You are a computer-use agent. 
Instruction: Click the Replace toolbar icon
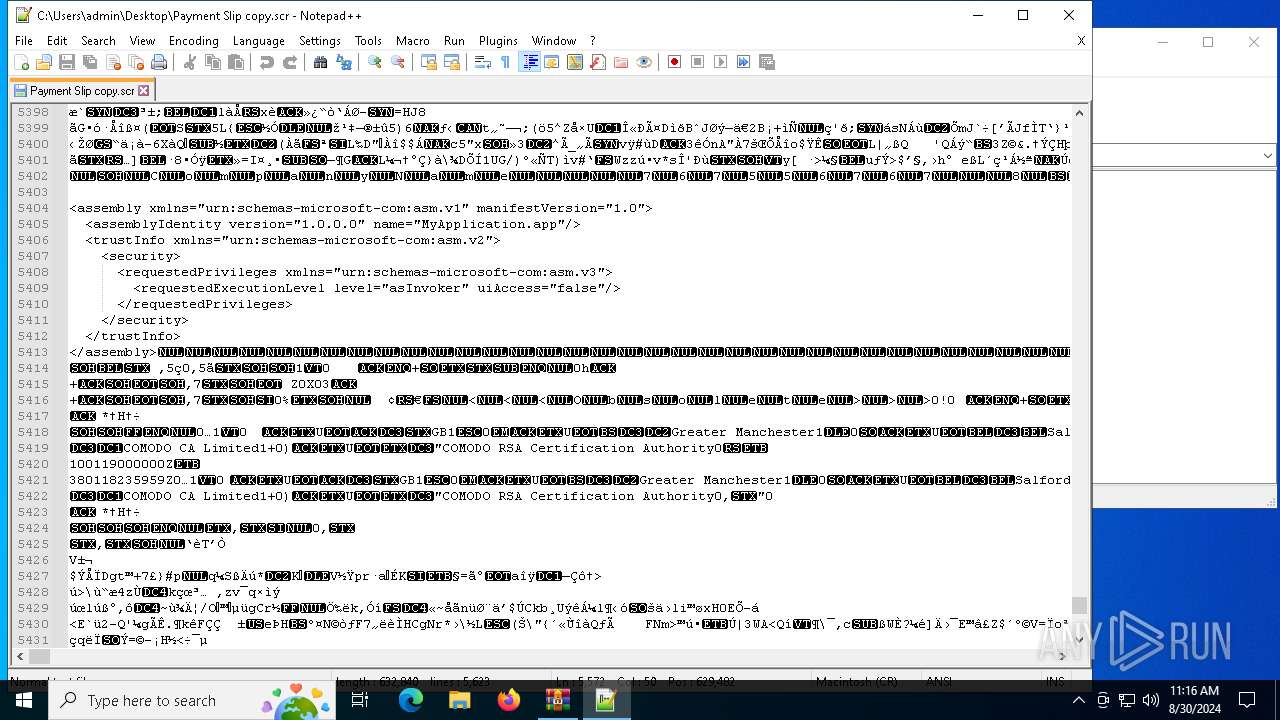point(344,62)
